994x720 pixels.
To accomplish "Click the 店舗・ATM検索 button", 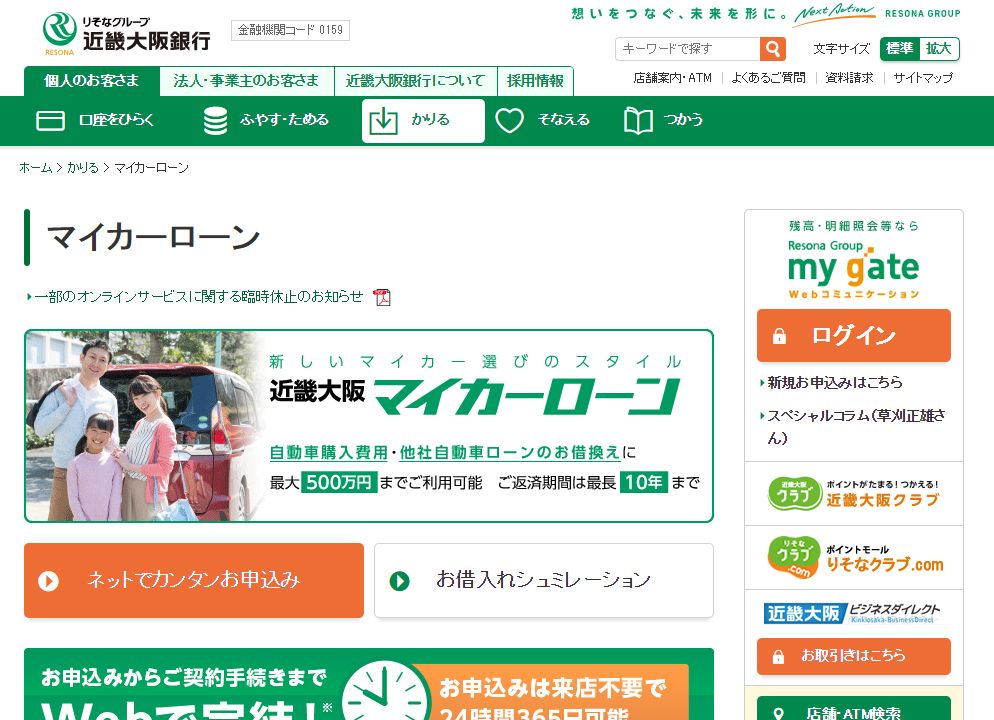I will pos(853,710).
